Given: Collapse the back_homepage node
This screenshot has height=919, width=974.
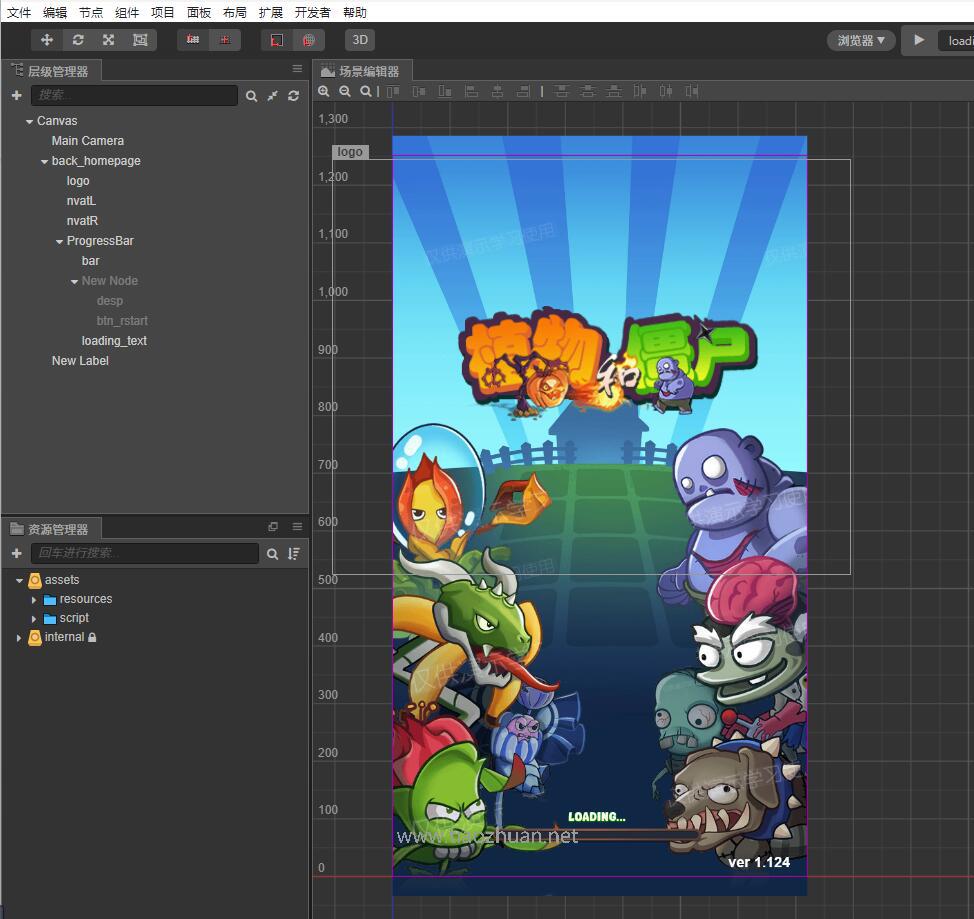Looking at the screenshot, I should click(44, 162).
